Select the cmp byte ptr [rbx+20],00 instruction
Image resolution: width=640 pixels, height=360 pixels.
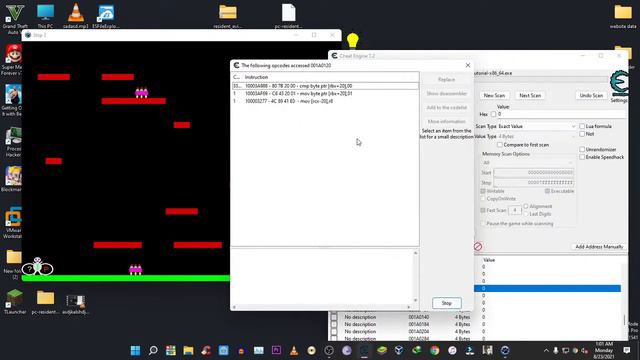click(x=325, y=86)
